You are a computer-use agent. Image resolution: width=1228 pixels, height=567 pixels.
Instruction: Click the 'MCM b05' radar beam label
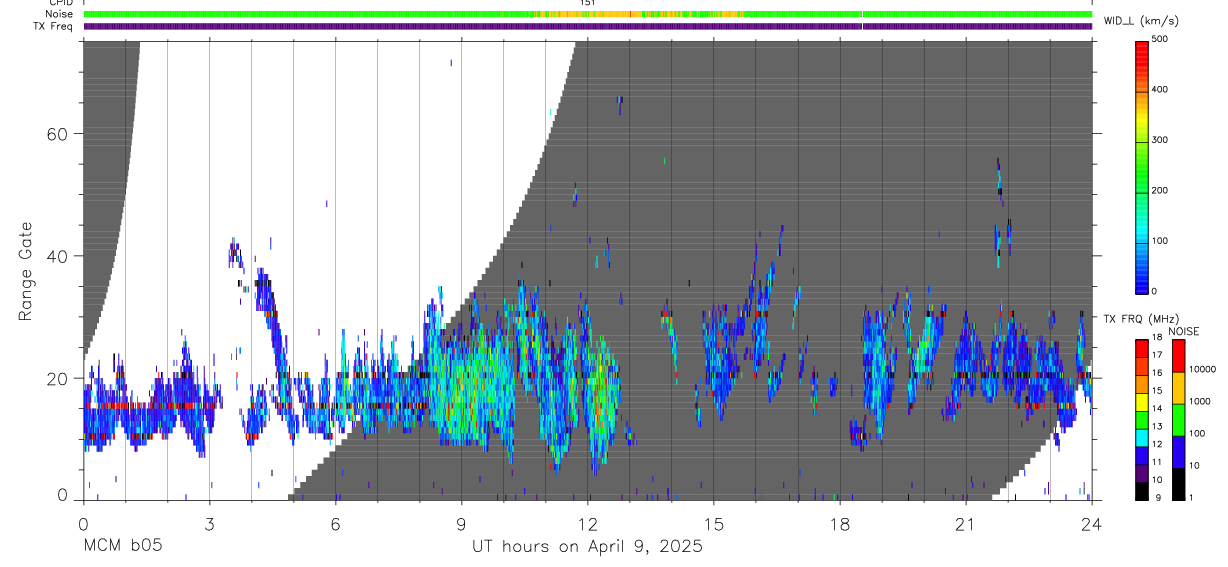(122, 546)
